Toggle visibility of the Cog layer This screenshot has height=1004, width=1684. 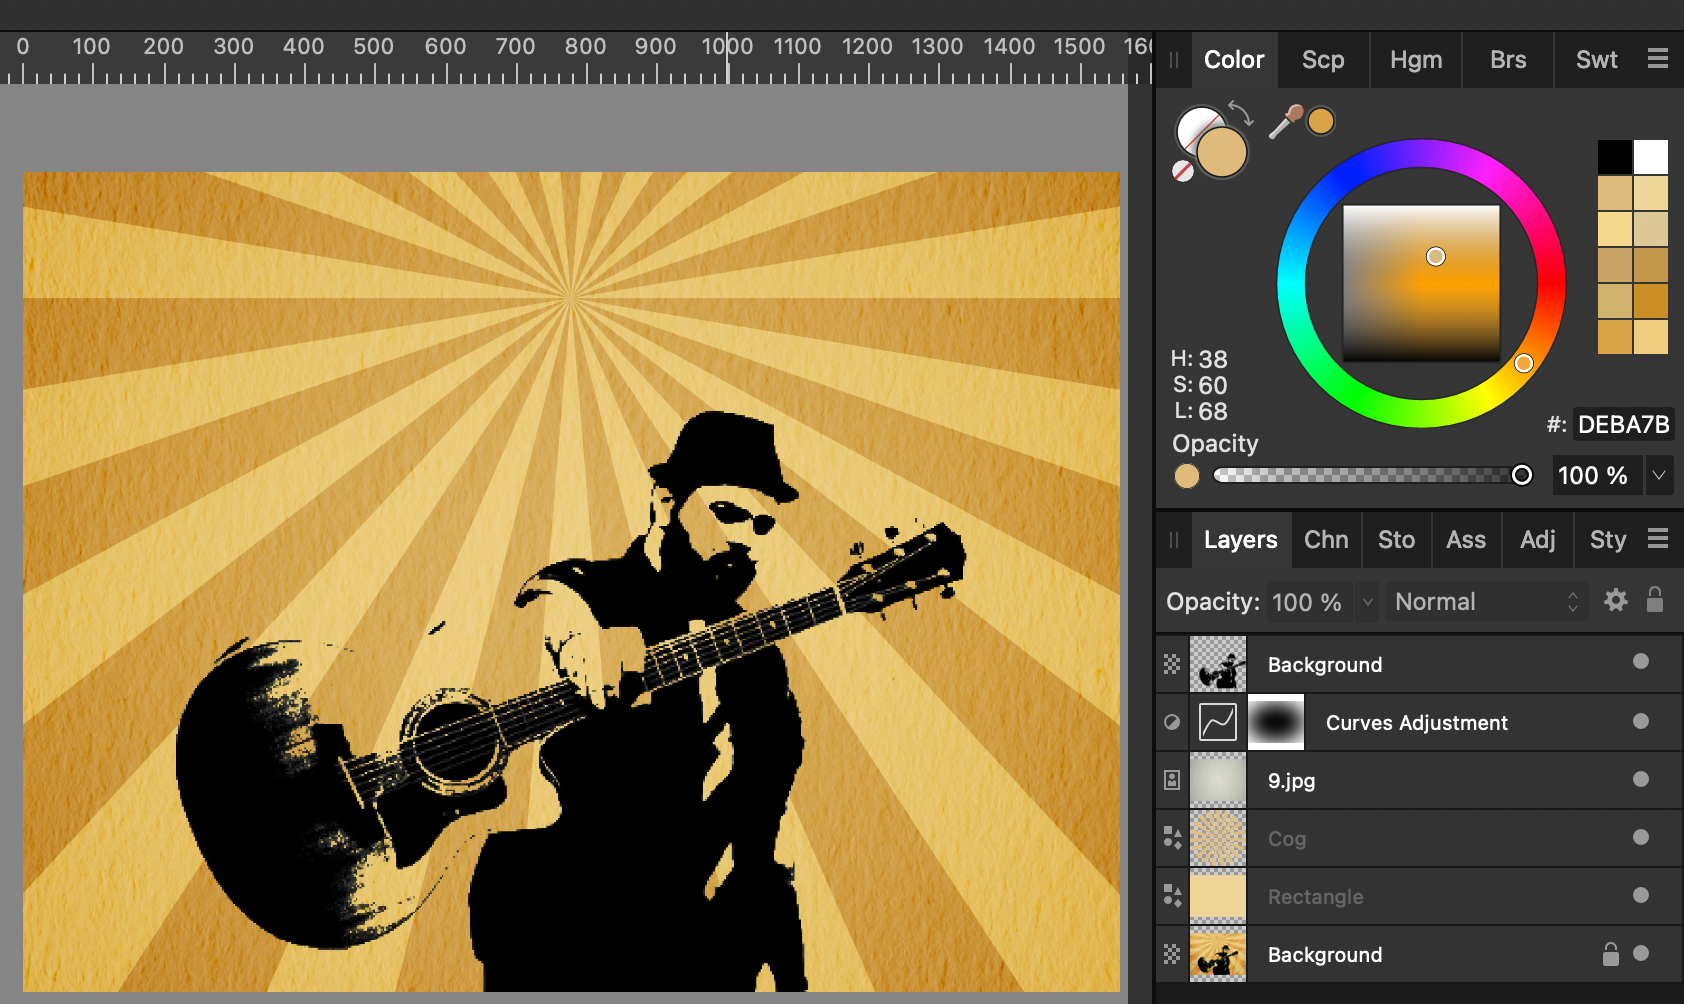pyautogui.click(x=1641, y=837)
